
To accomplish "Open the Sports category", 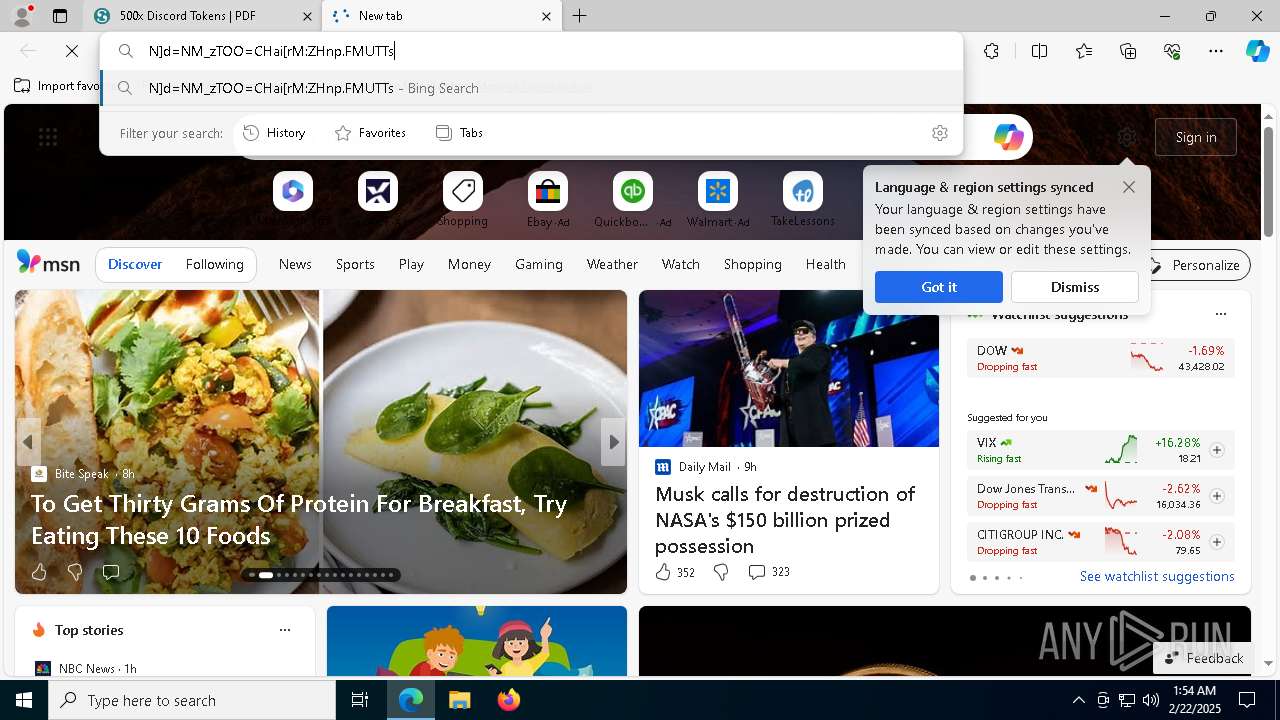I will click(355, 264).
